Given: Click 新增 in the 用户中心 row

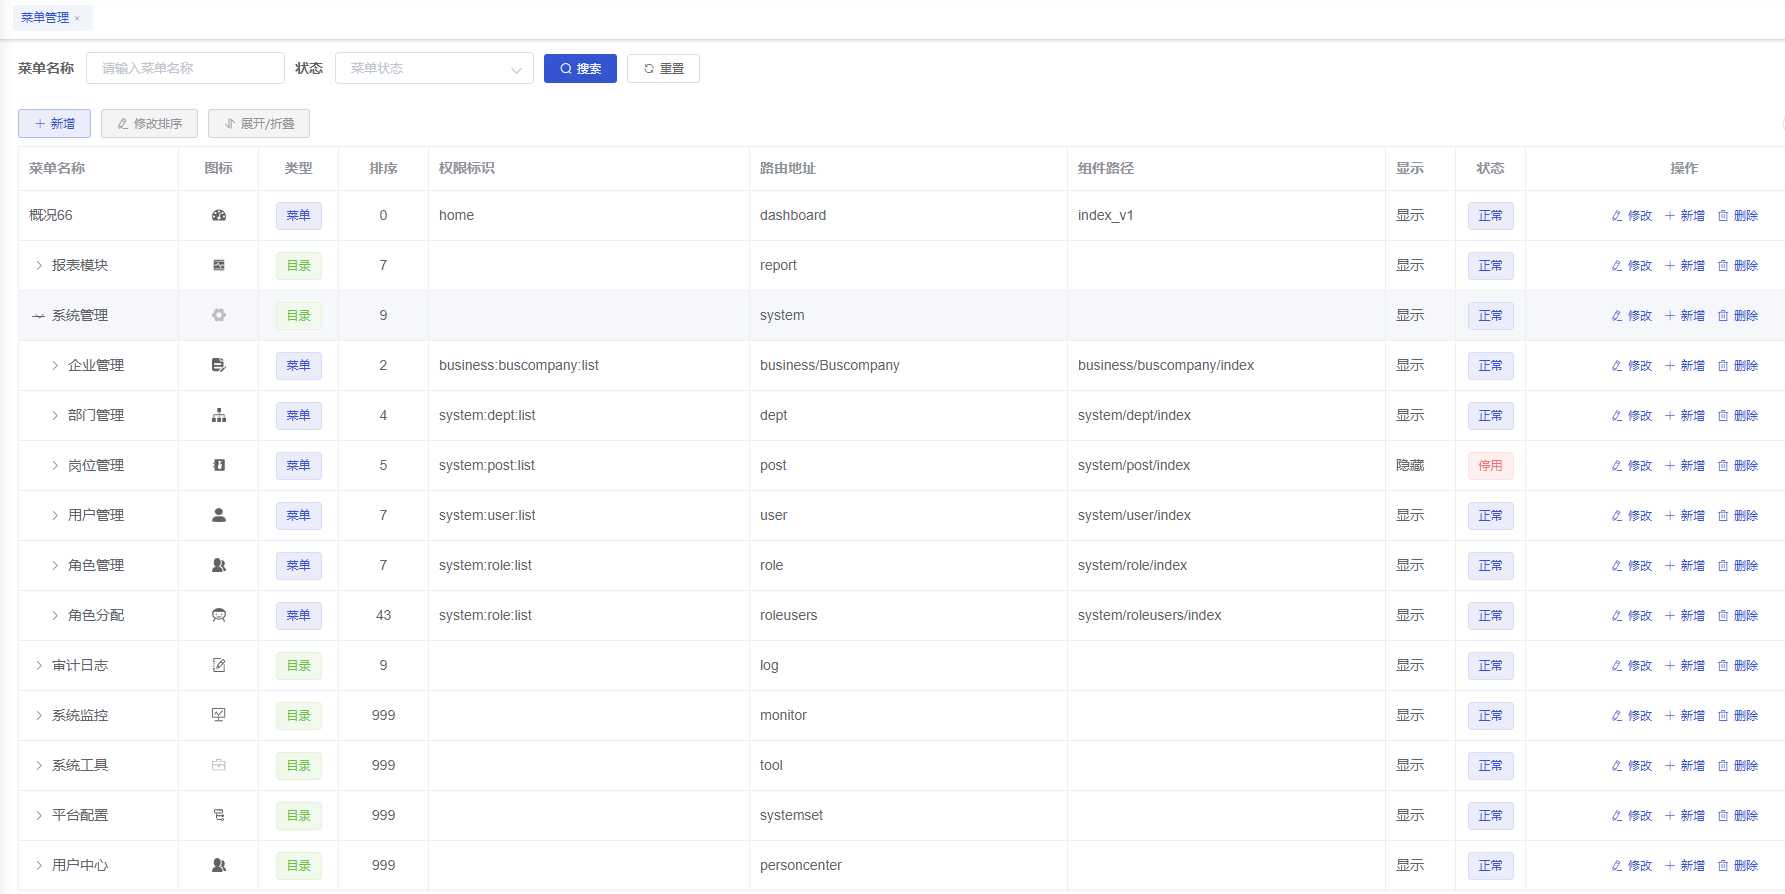Looking at the screenshot, I should tap(1685, 865).
